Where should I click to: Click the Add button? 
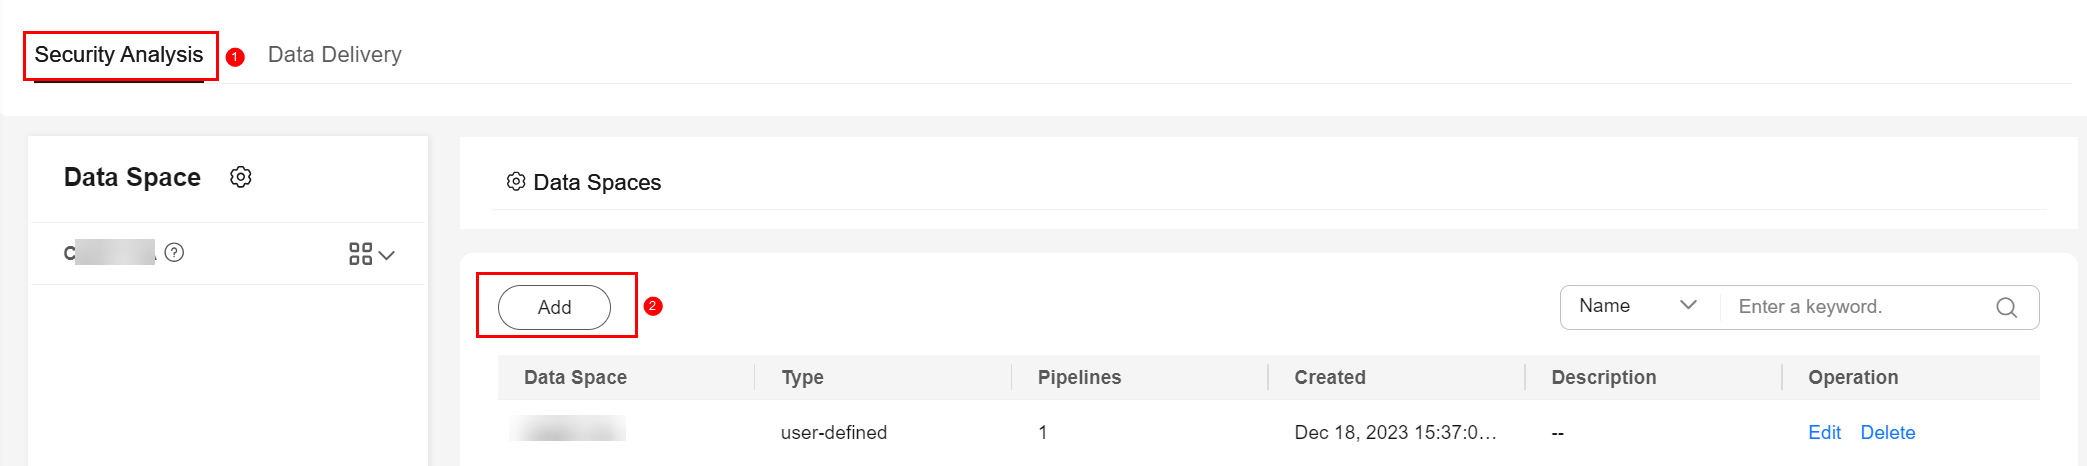click(554, 307)
